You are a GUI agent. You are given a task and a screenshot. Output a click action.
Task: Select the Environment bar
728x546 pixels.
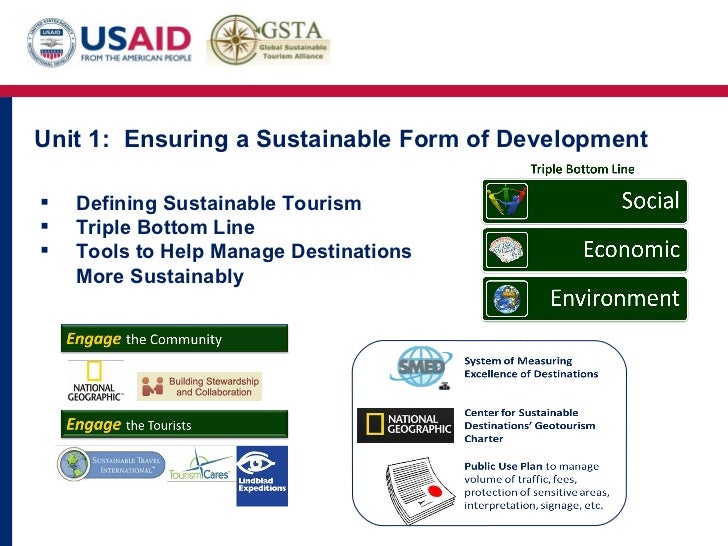pyautogui.click(x=585, y=299)
